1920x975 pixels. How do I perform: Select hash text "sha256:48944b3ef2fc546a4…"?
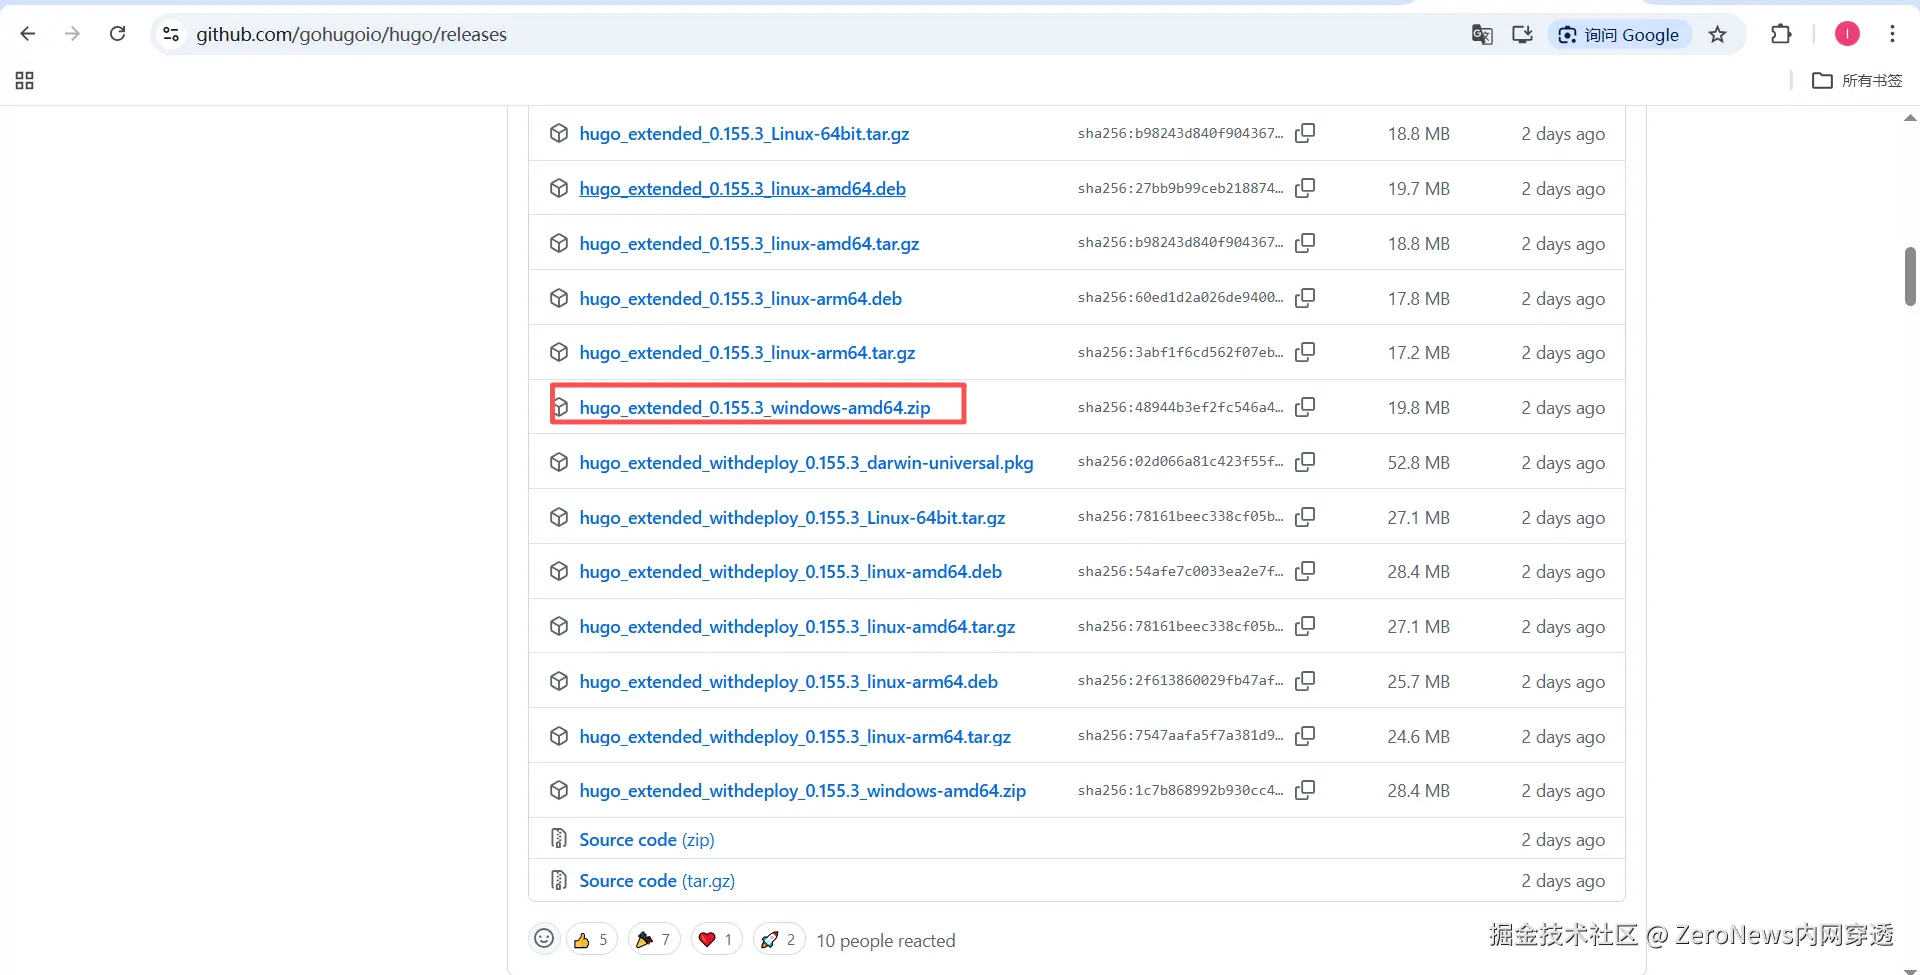(x=1180, y=407)
